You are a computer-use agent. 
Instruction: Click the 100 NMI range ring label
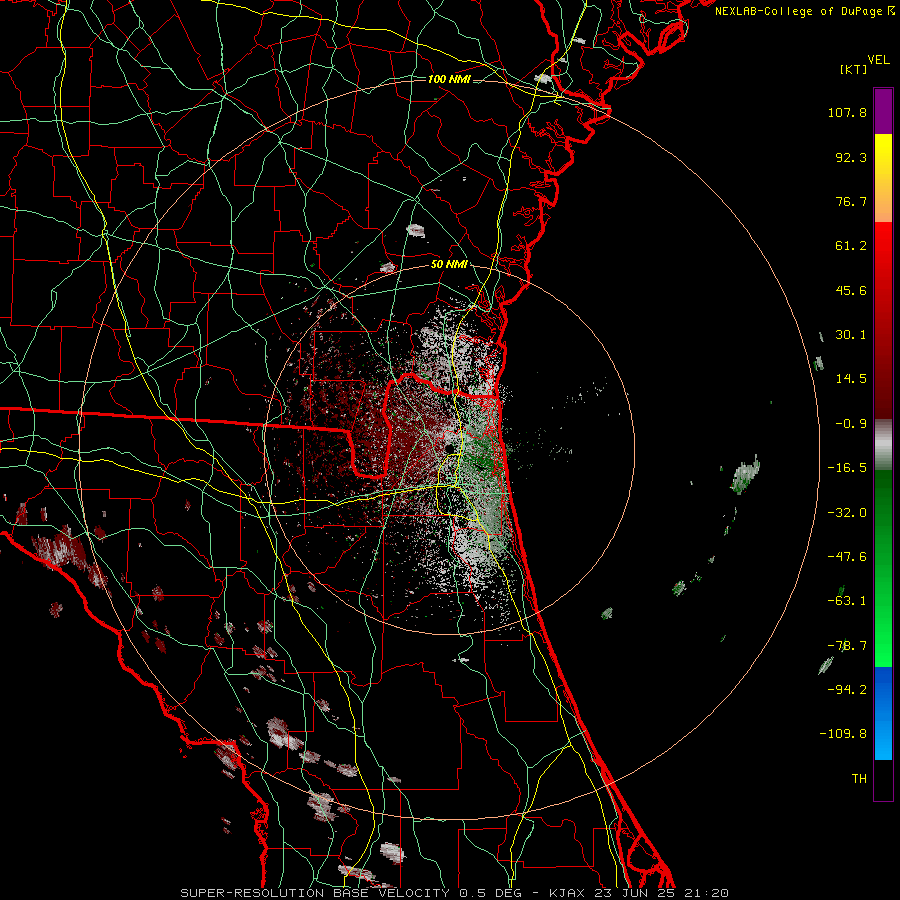(449, 79)
